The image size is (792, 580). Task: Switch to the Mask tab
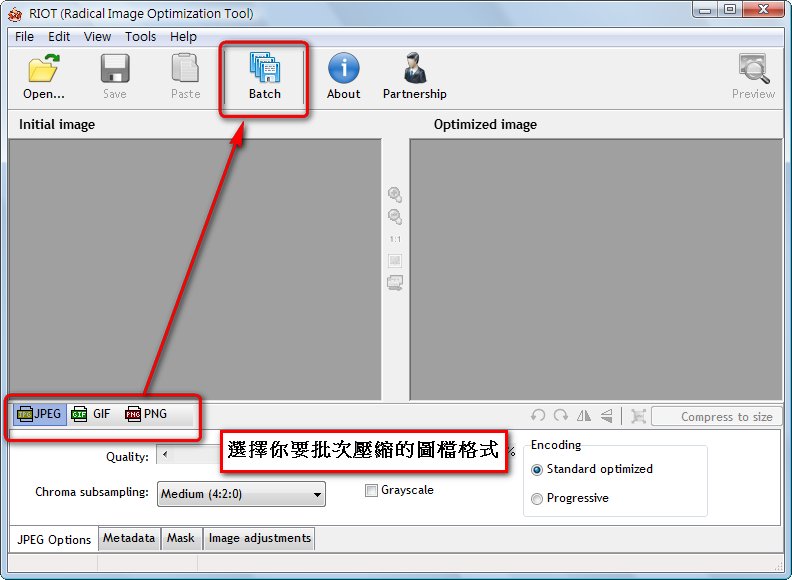pyautogui.click(x=181, y=538)
